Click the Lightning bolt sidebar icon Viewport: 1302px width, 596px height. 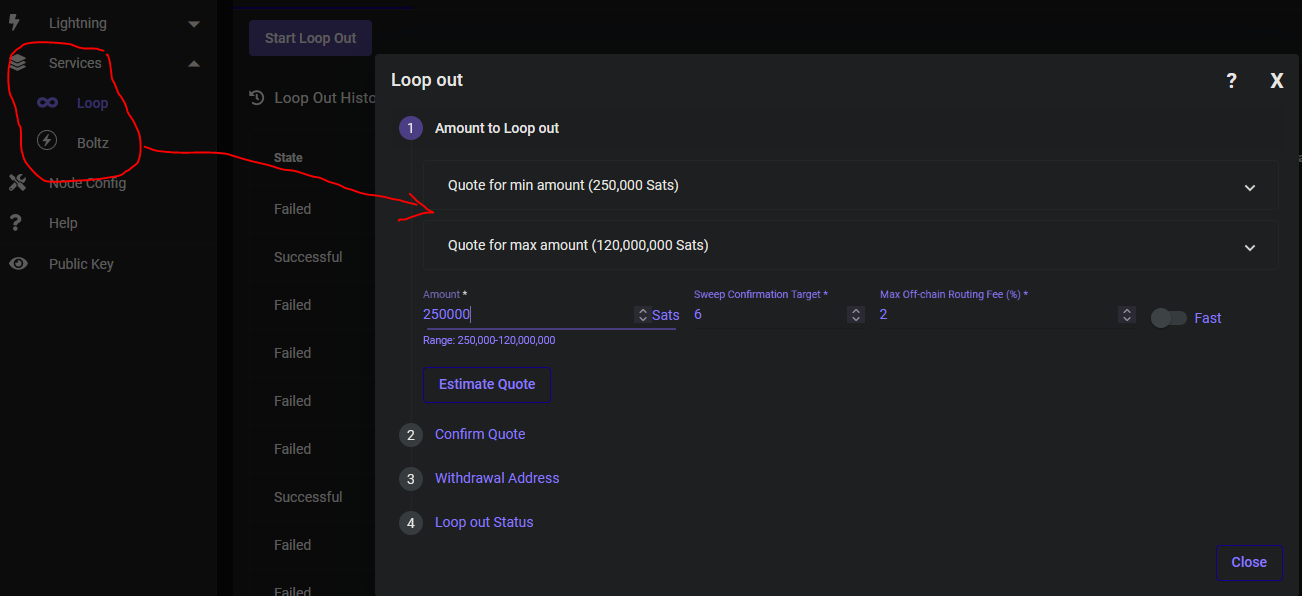pos(14,22)
